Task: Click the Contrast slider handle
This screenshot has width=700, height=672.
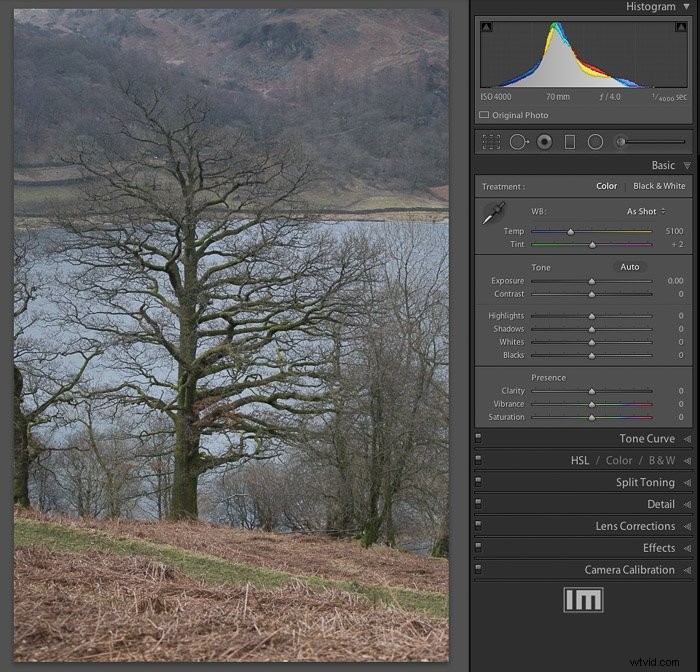Action: click(592, 295)
